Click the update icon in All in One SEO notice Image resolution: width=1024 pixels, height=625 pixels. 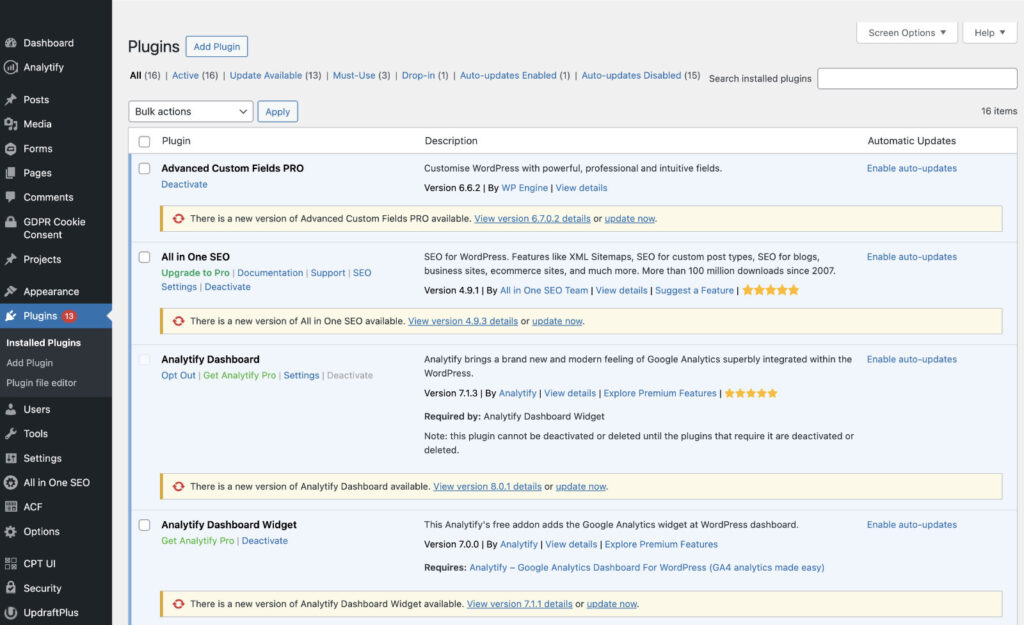[x=178, y=321]
